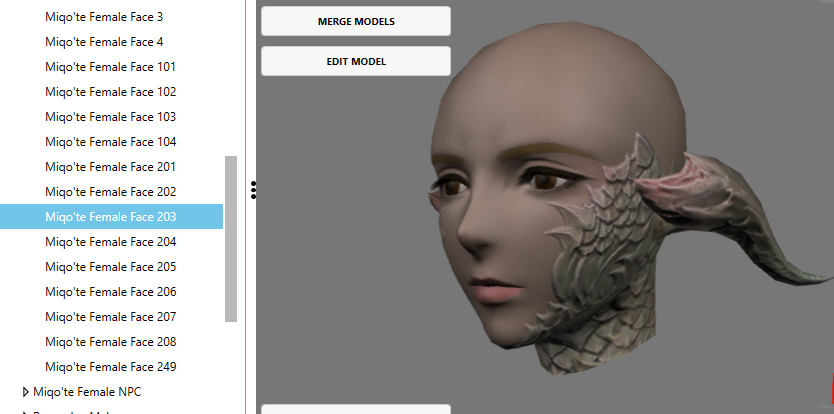Screen dimensions: 834x414
Task: Open Miqo'te Female Face 249
Action: 110,367
